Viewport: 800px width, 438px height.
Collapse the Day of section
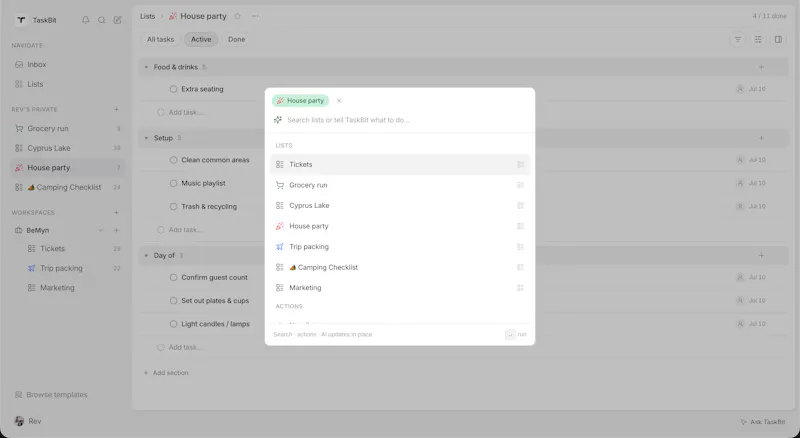tap(146, 255)
